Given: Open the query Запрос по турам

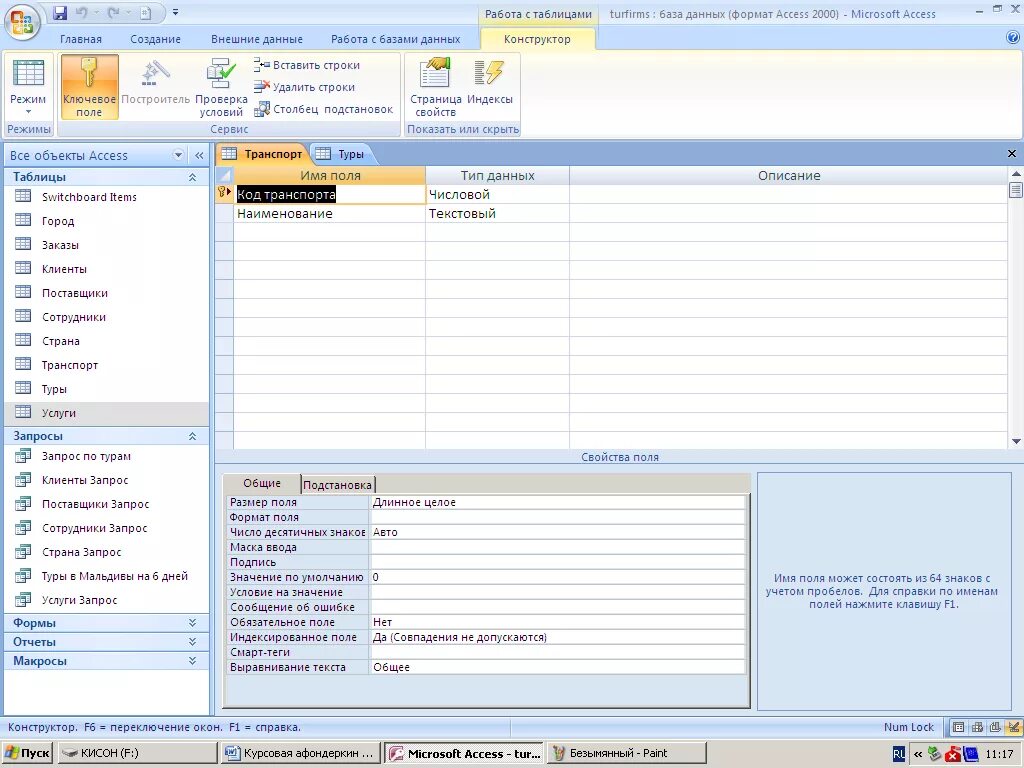Looking at the screenshot, I should pyautogui.click(x=86, y=456).
